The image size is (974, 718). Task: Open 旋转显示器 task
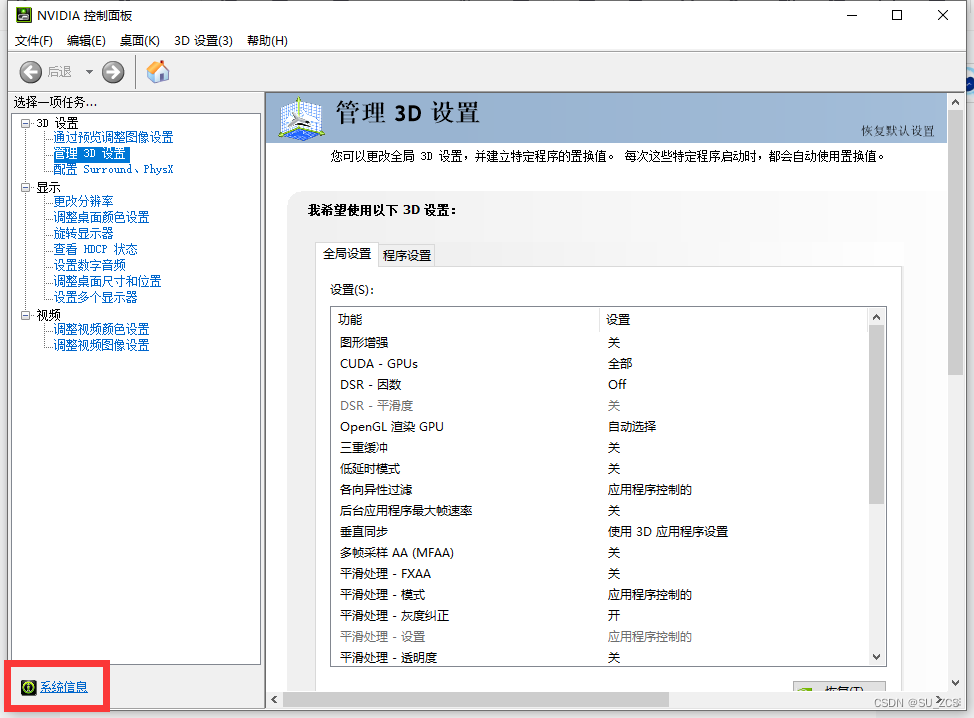(83, 233)
